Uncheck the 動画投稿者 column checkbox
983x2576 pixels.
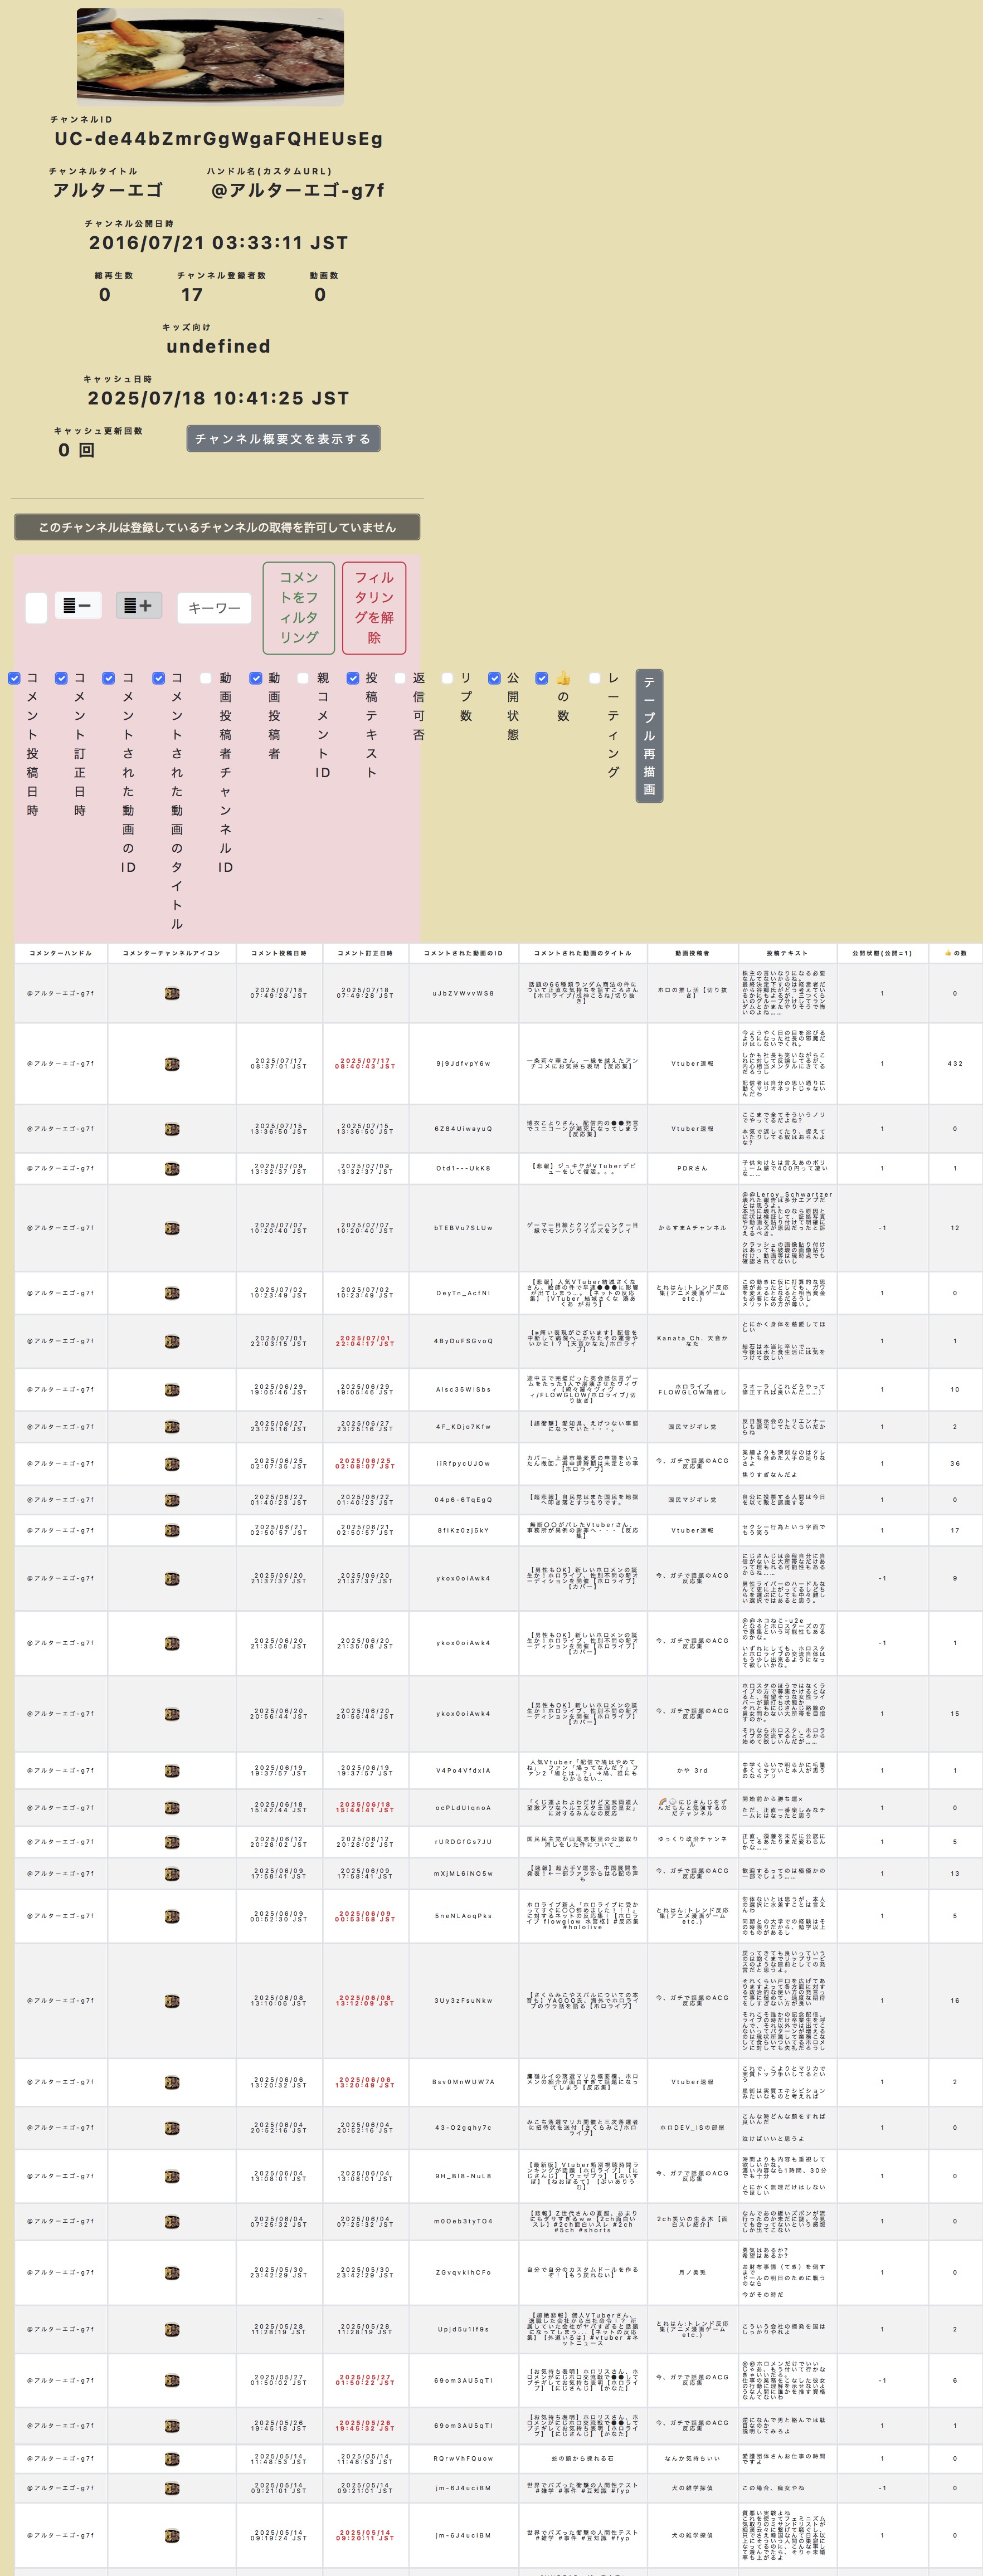[x=255, y=678]
